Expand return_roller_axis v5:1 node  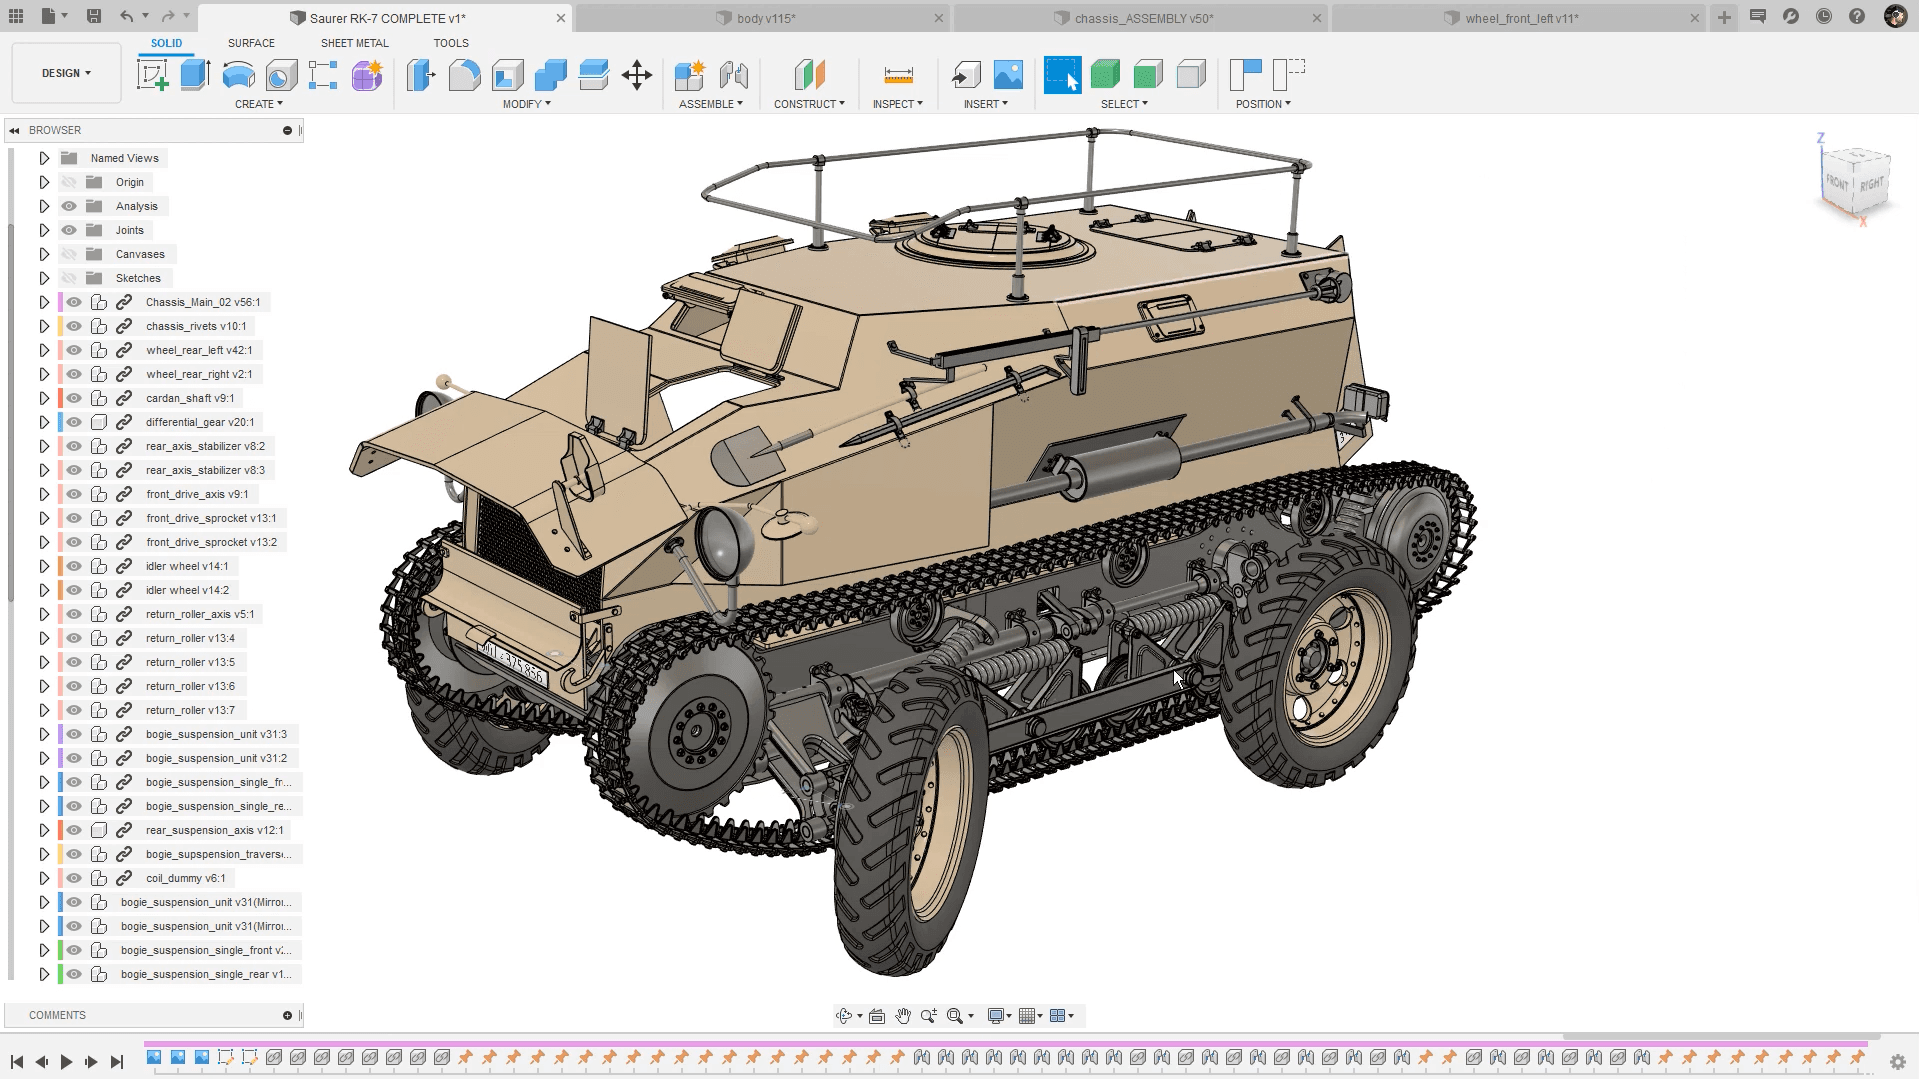coord(44,614)
